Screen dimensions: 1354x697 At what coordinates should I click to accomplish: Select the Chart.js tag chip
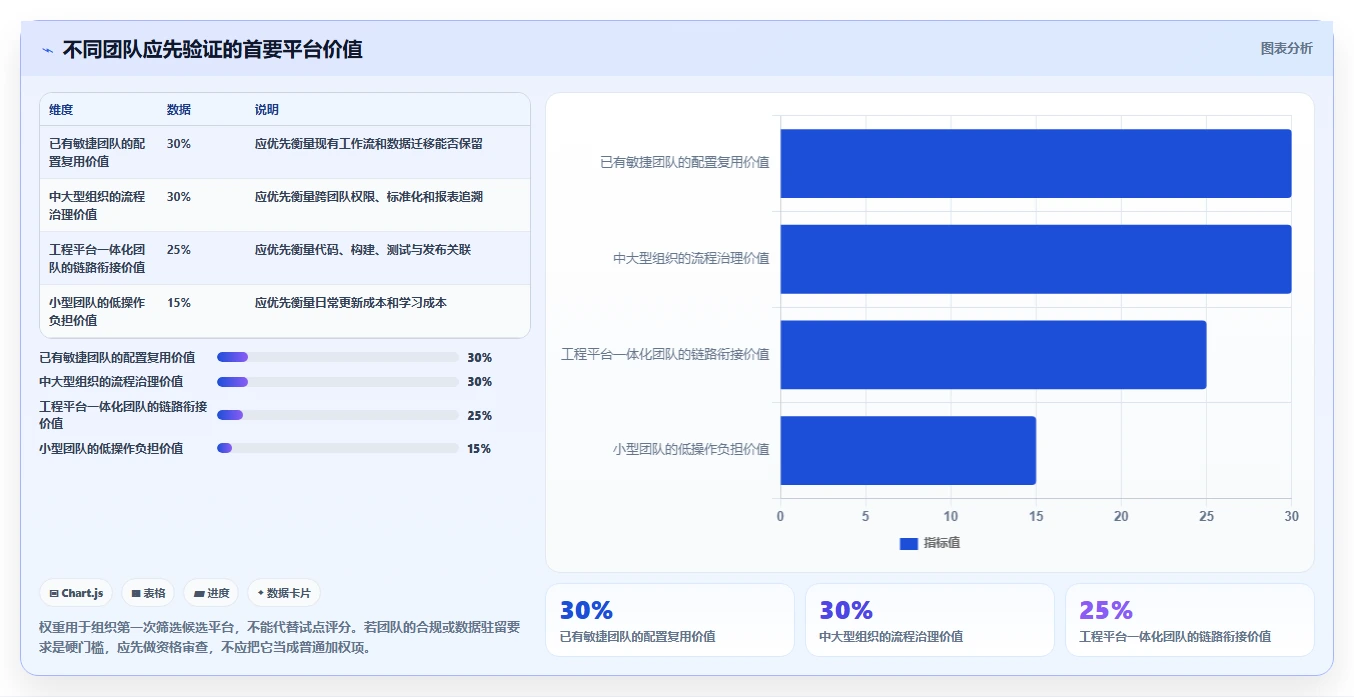[76, 593]
